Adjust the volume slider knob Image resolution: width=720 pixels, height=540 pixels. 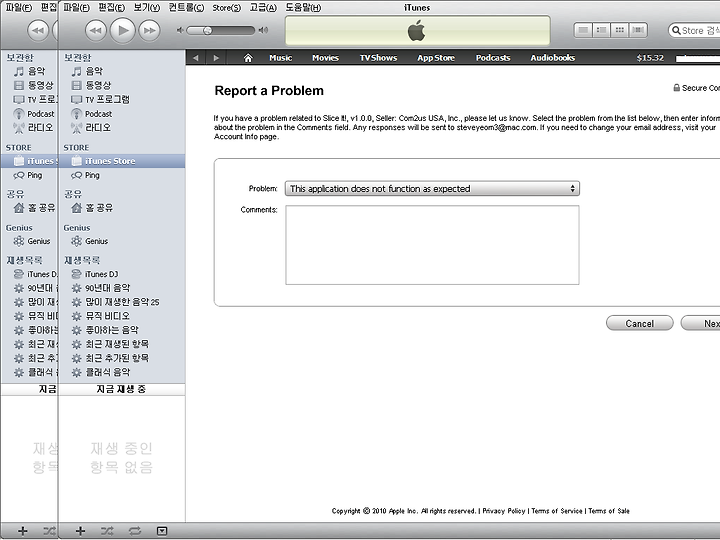208,30
